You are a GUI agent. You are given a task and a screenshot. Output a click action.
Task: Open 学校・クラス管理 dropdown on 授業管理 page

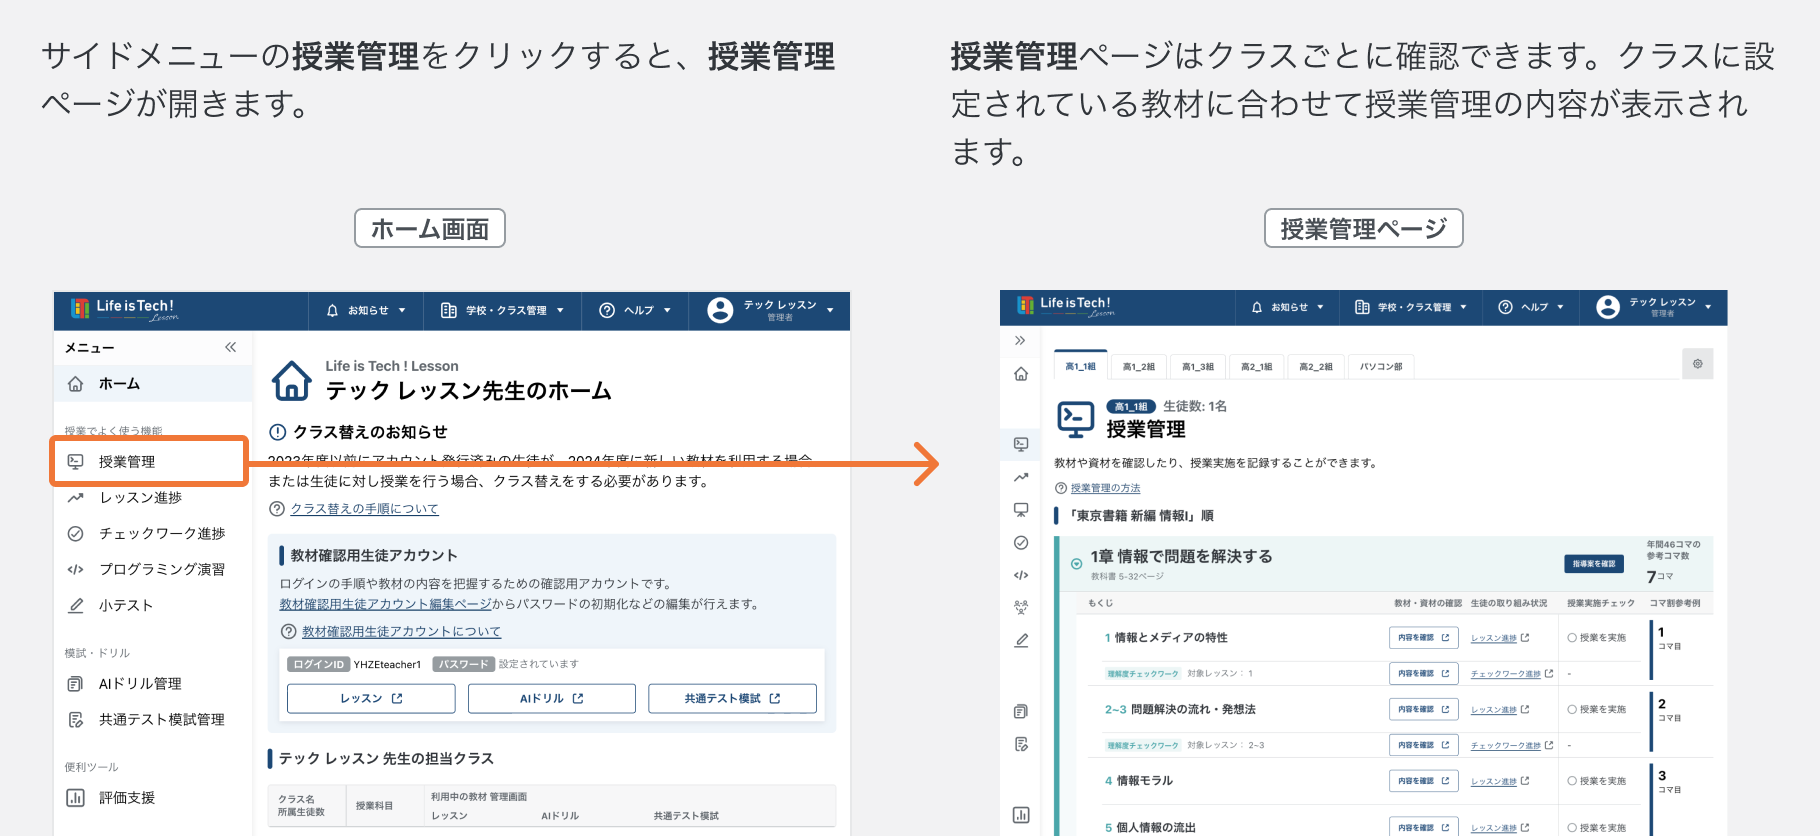1410,308
